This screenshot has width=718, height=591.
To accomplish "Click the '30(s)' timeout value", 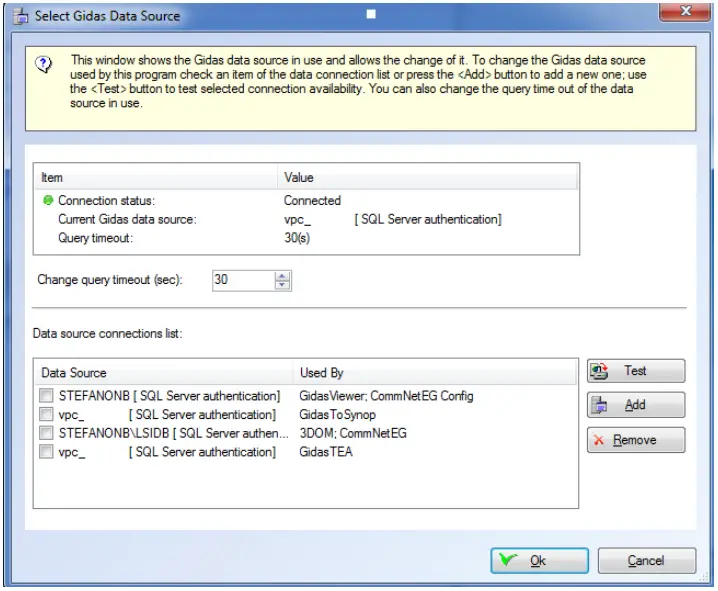I will coord(297,238).
